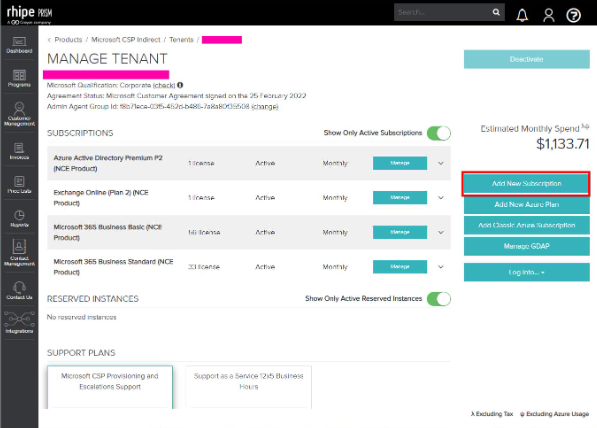Screen dimensions: 597x428
Task: Click the back arrow before Products breadcrumb
Action: coord(49,40)
